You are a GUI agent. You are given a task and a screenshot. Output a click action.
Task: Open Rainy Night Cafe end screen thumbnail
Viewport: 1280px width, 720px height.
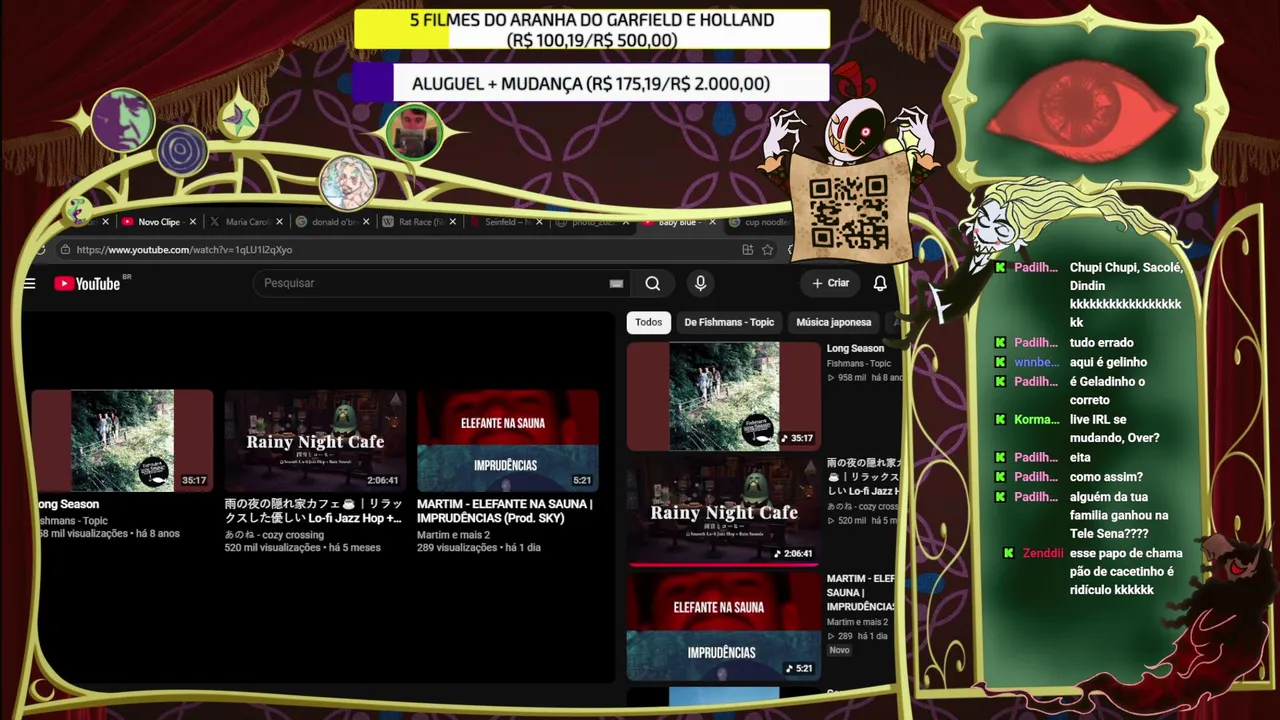(x=315, y=440)
